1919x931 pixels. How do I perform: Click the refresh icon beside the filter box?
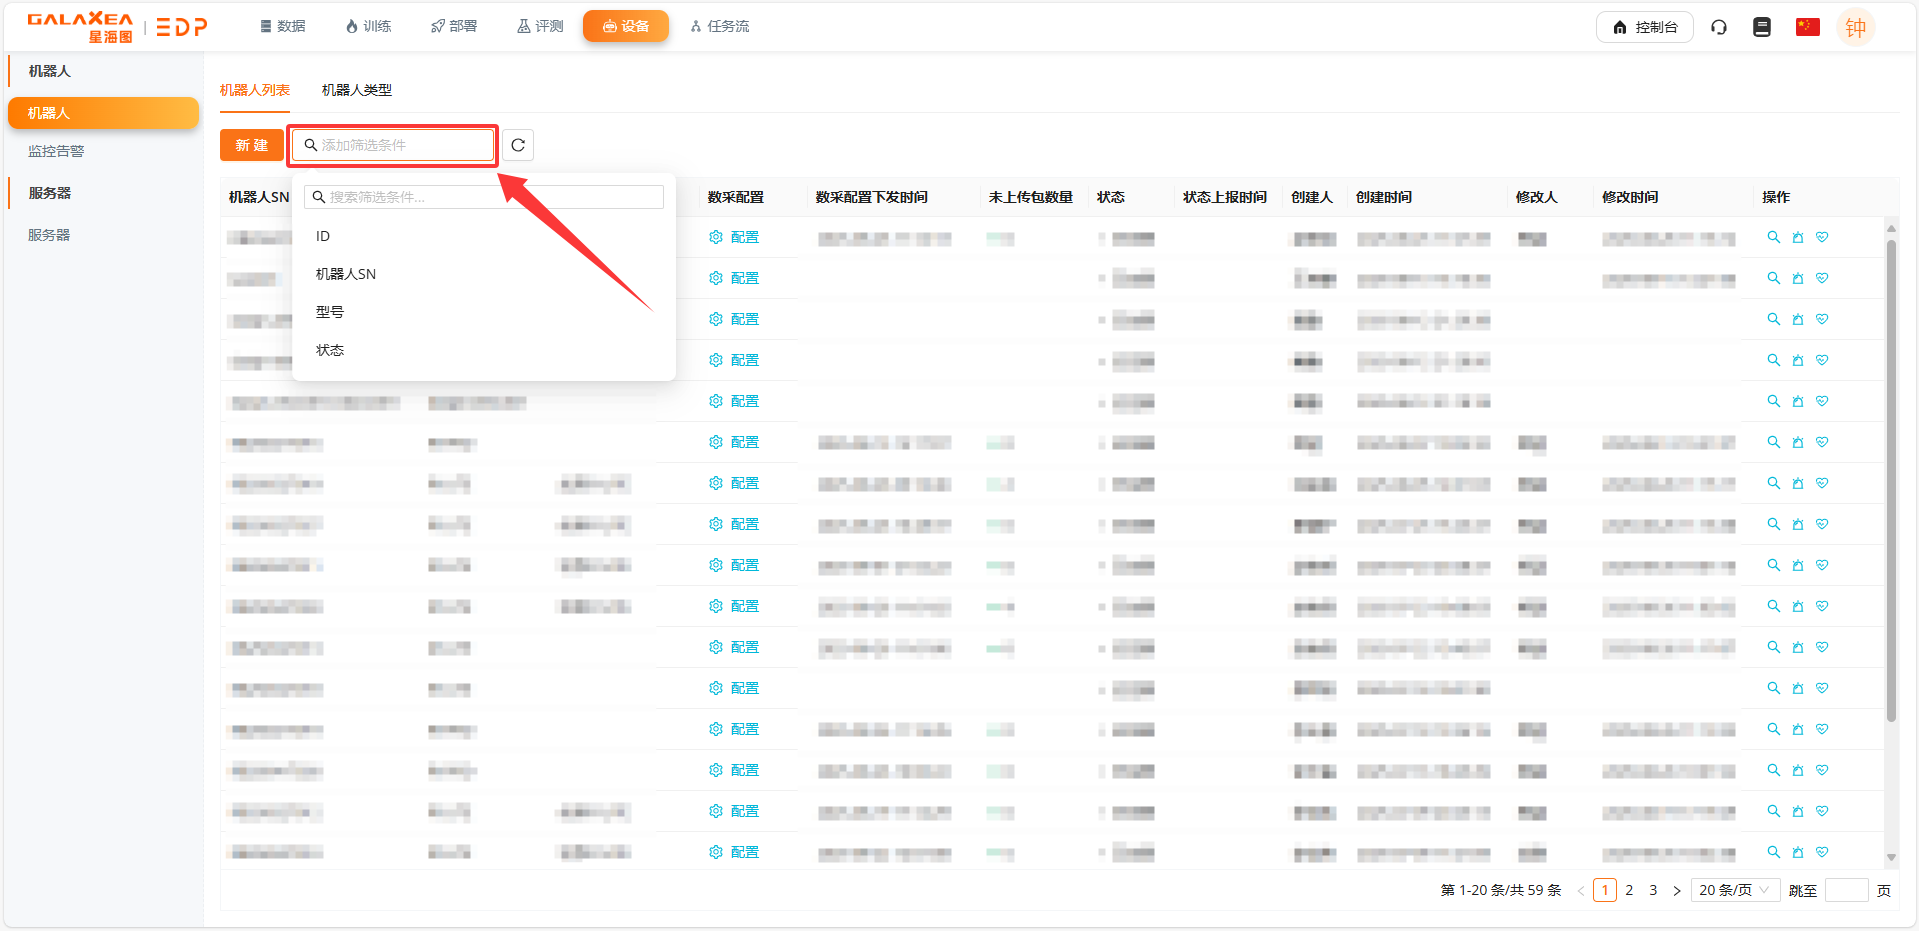click(518, 145)
